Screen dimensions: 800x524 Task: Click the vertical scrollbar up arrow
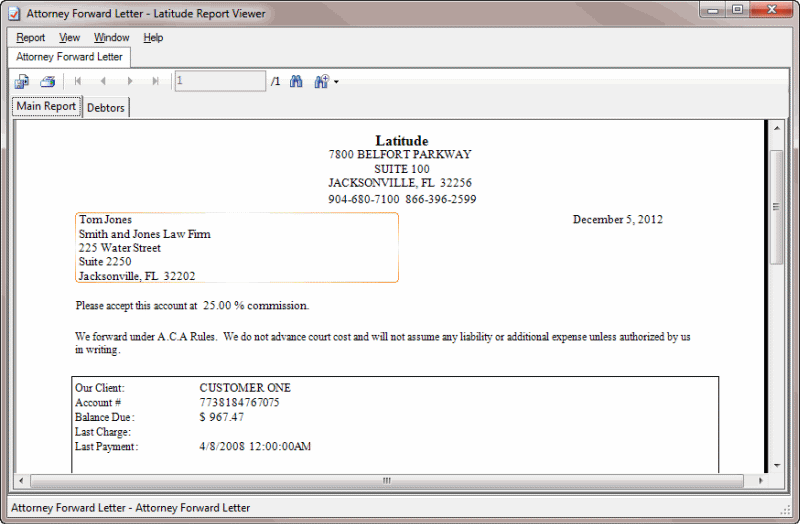(777, 128)
